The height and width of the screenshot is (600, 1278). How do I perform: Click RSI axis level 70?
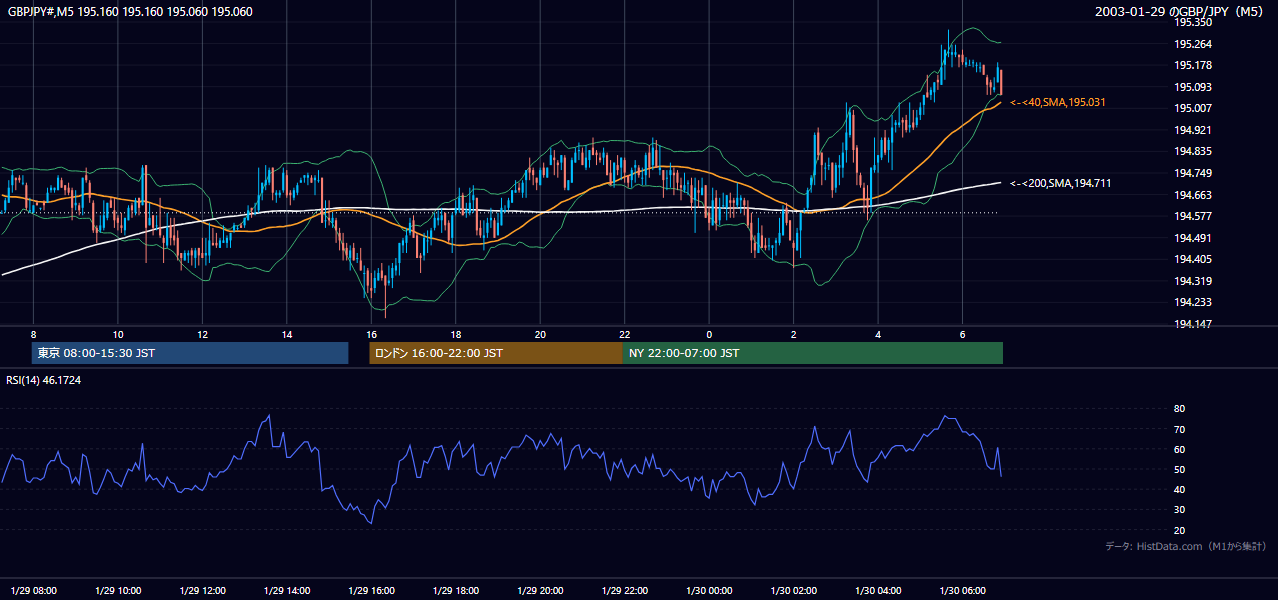[1180, 429]
